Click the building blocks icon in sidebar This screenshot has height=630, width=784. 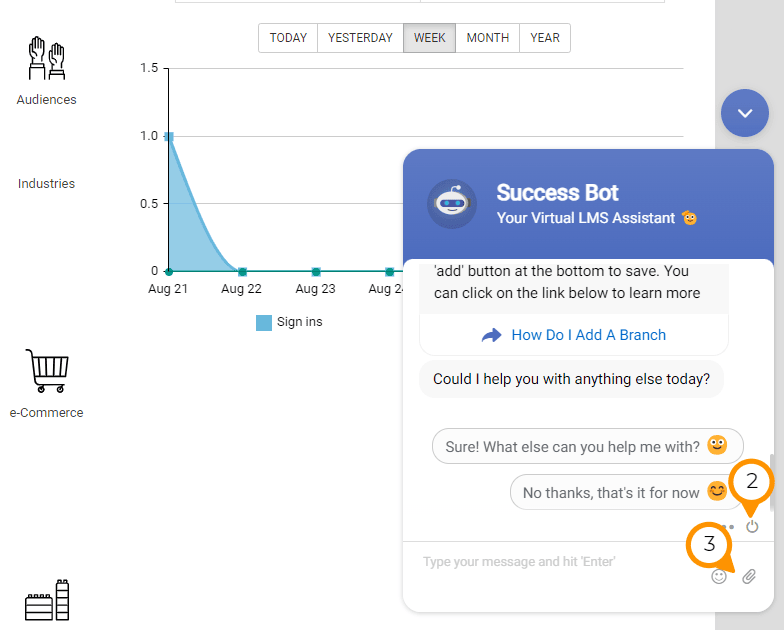tap(47, 600)
